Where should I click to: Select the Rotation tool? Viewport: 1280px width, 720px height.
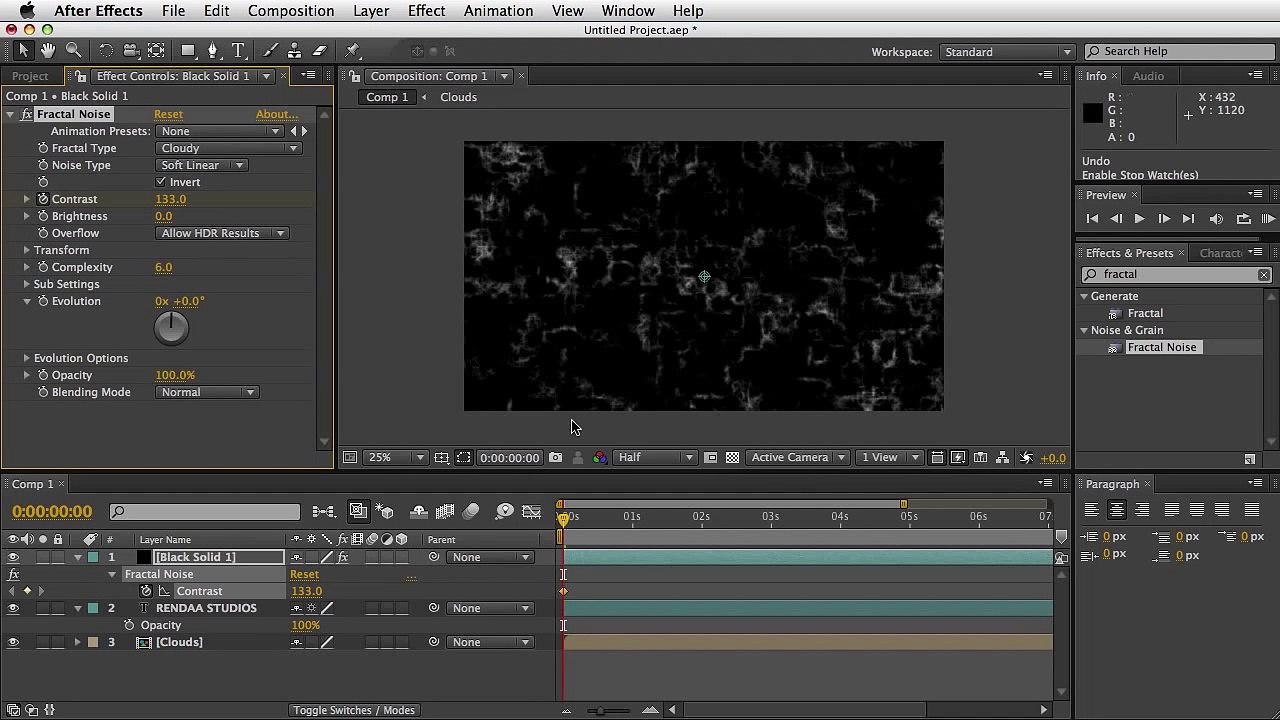105,51
